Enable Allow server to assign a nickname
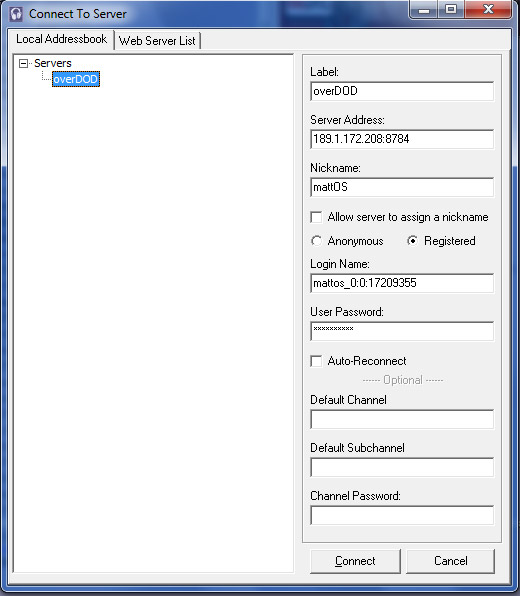The height and width of the screenshot is (596, 520). point(316,217)
